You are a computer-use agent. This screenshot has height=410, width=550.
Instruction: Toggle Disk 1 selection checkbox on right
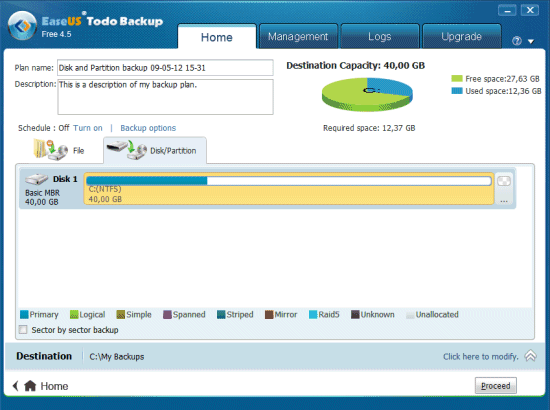[504, 181]
